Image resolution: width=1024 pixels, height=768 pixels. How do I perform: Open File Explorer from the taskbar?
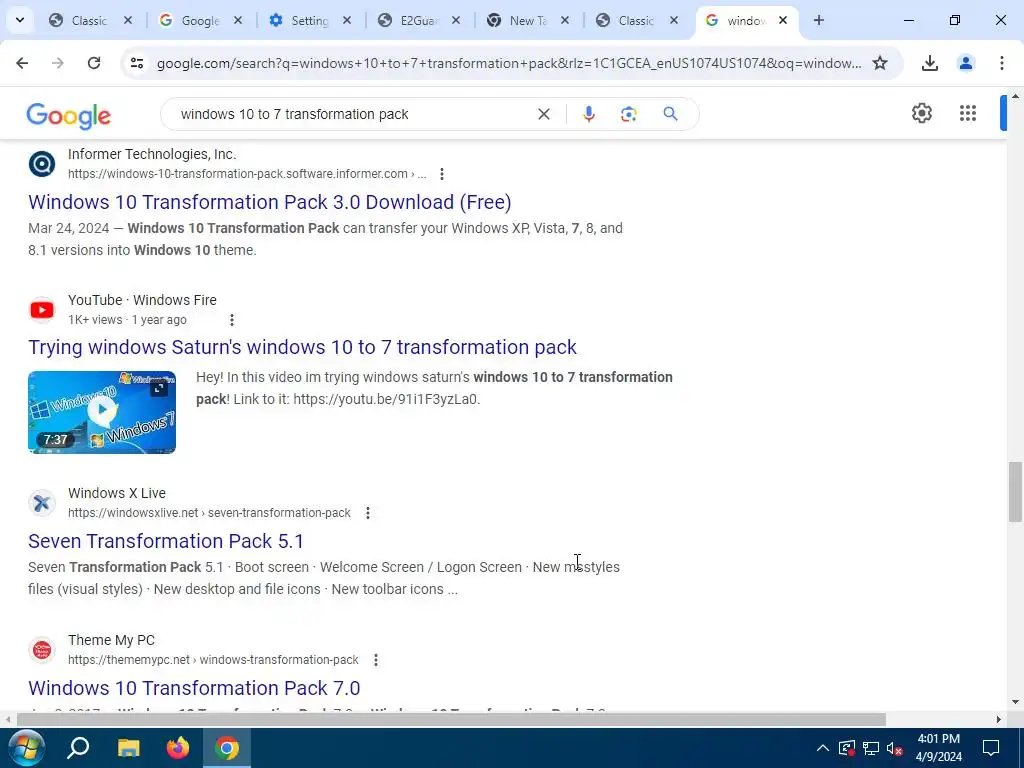coord(128,748)
